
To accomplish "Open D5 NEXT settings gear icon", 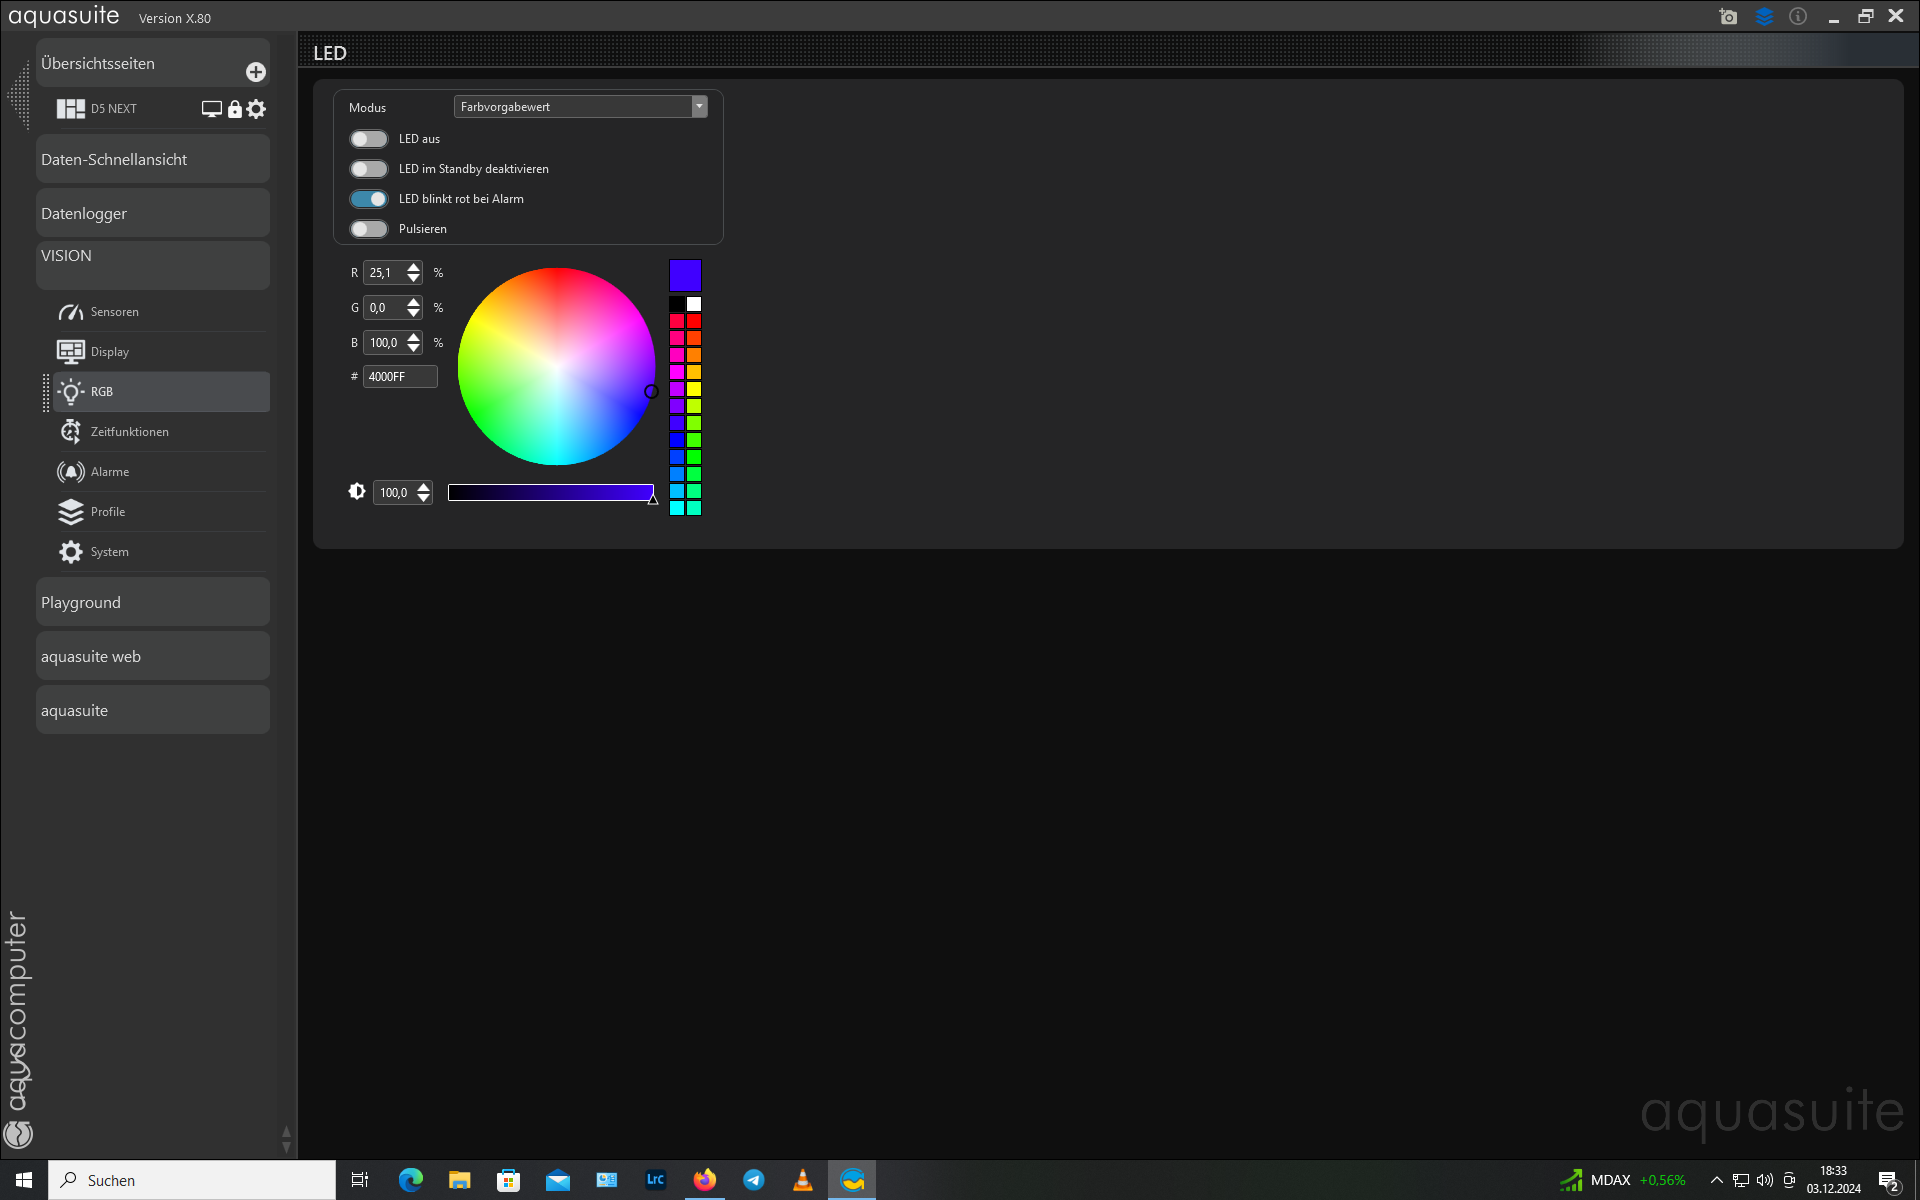I will (x=257, y=109).
